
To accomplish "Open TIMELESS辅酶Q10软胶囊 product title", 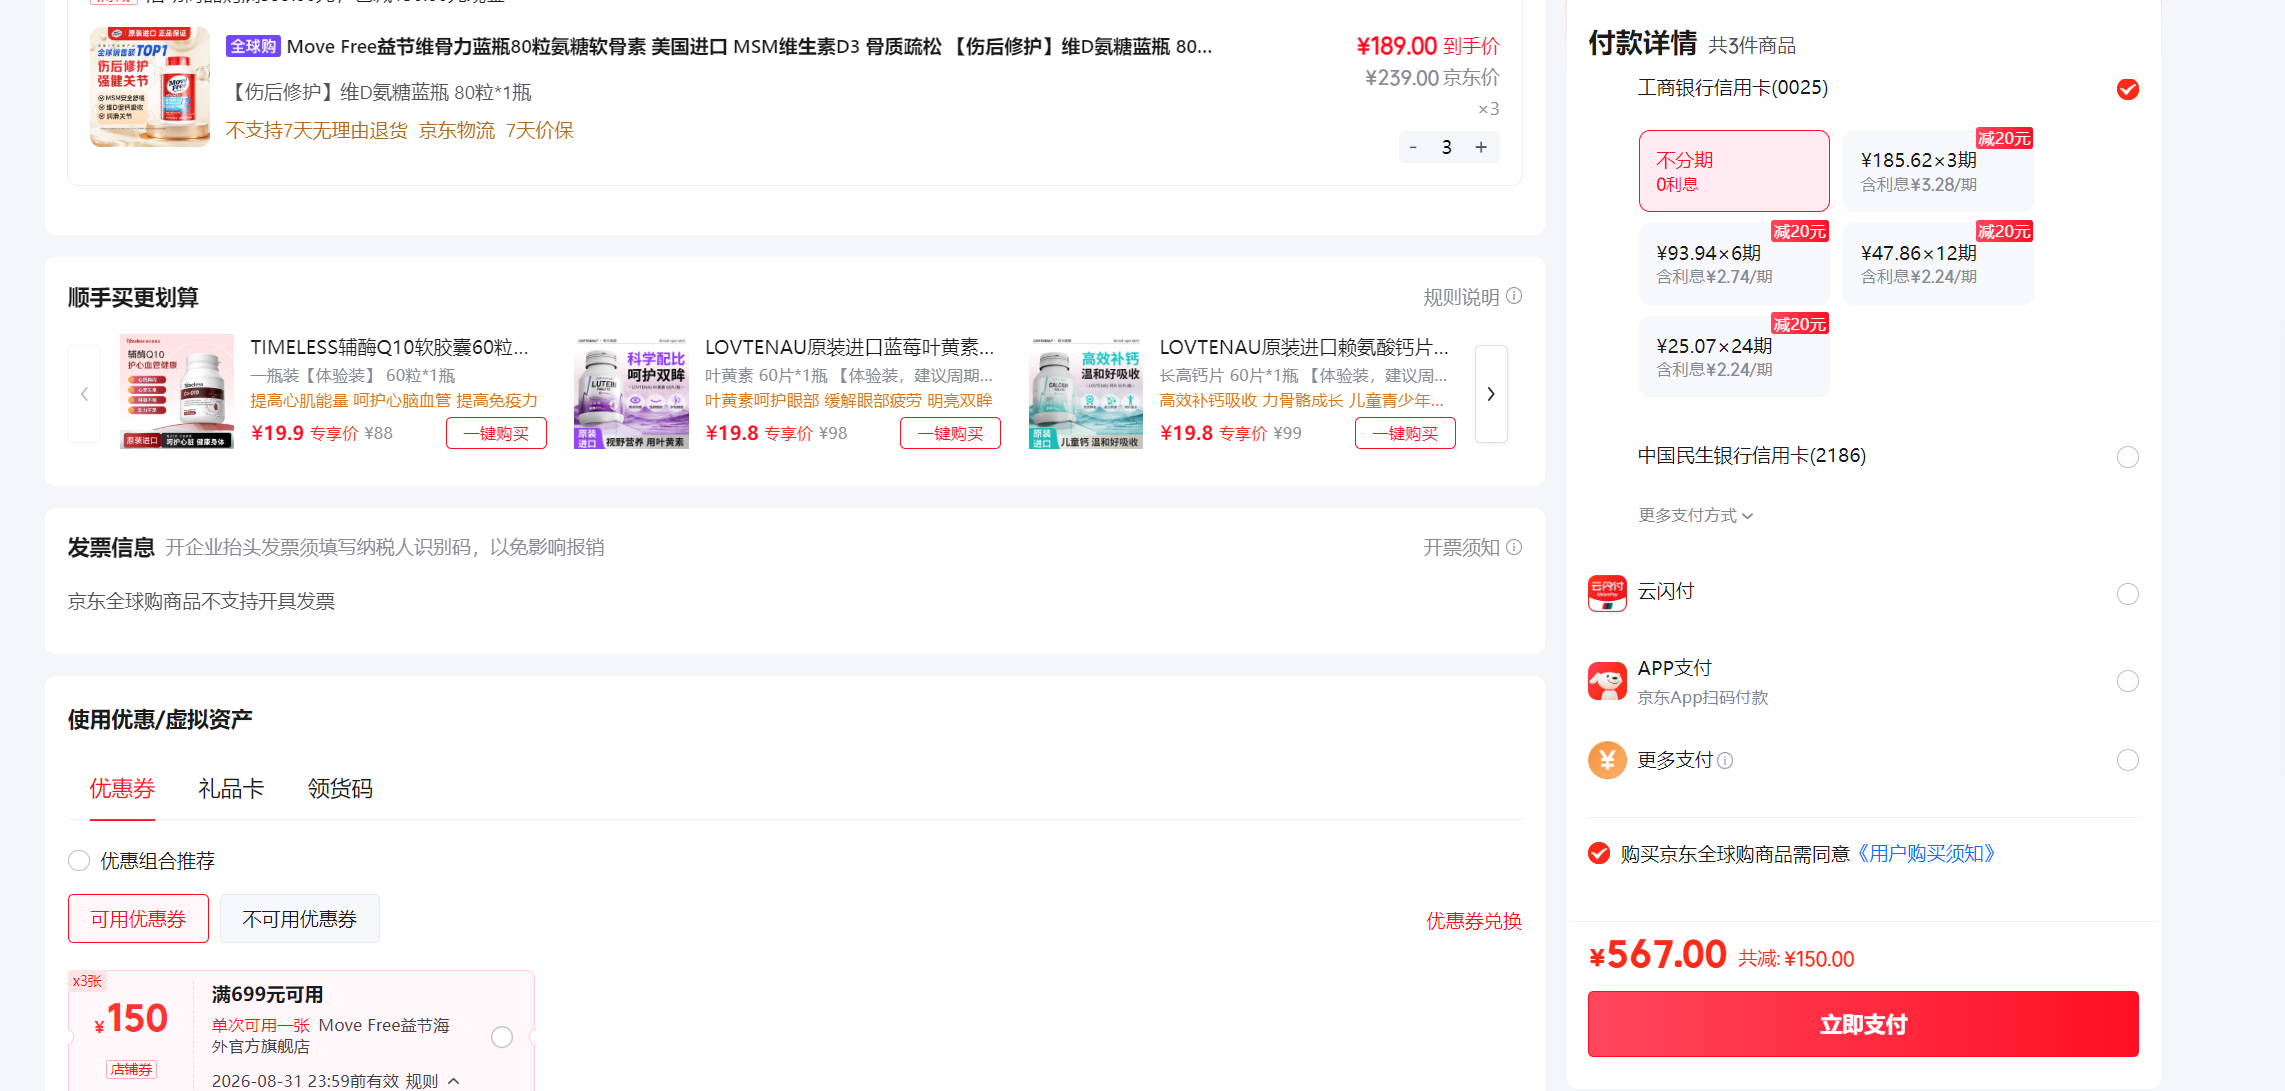I will [x=389, y=347].
